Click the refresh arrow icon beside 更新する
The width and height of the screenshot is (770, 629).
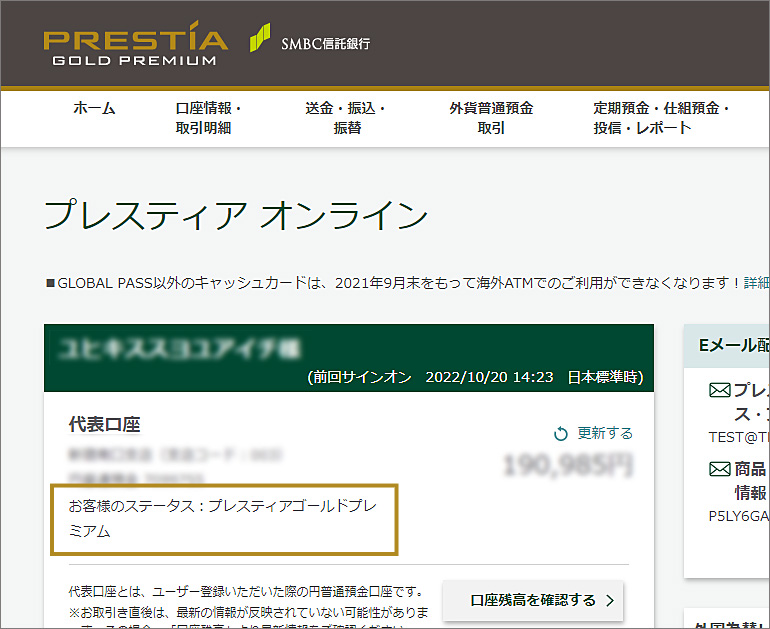tap(561, 434)
